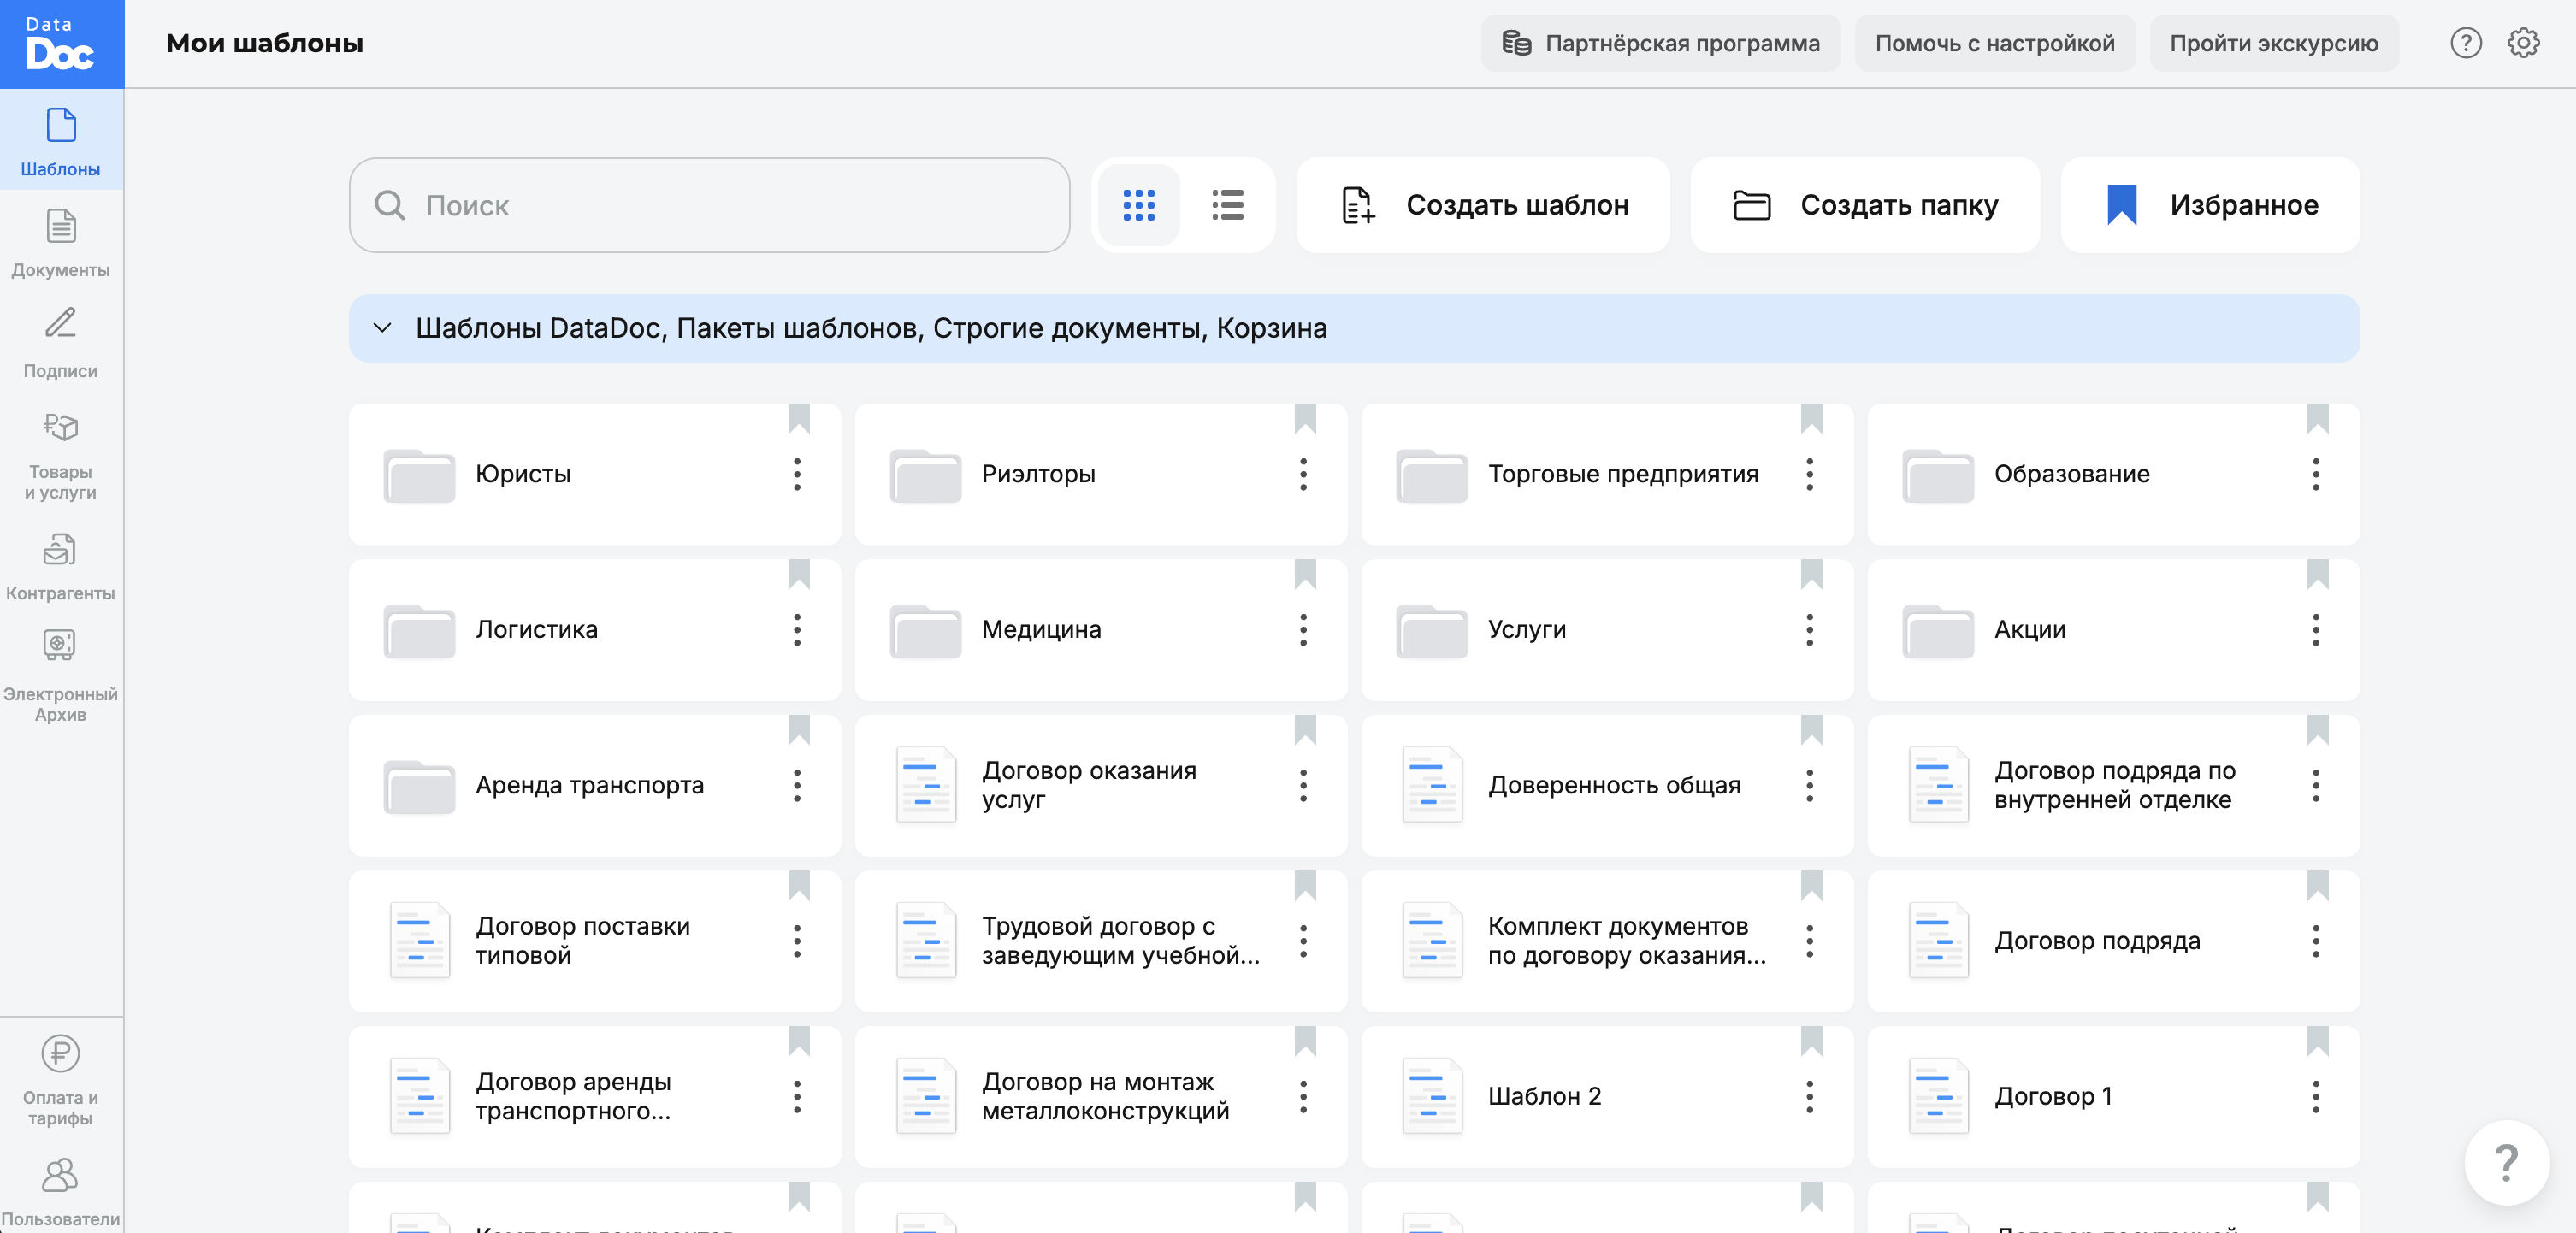This screenshot has height=1233, width=2576.
Task: Open Оплата и тарифы
Action: [61, 1085]
